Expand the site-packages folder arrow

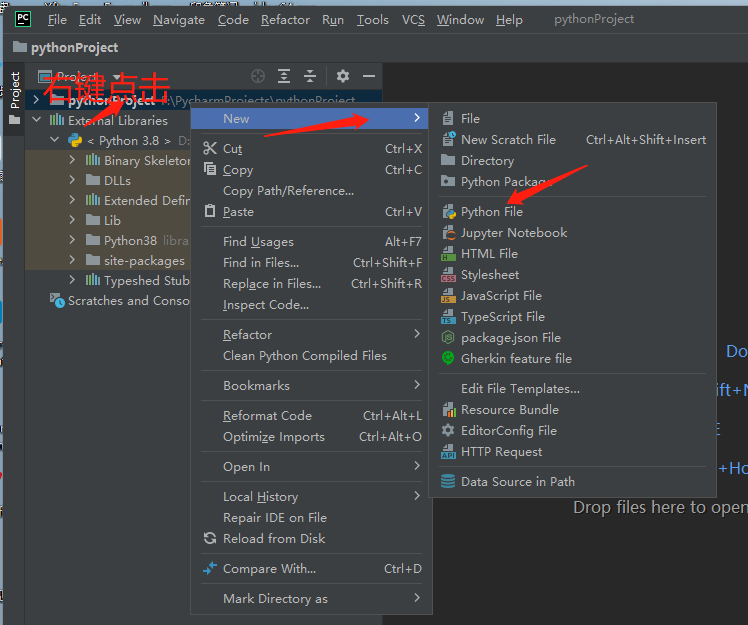[x=73, y=260]
